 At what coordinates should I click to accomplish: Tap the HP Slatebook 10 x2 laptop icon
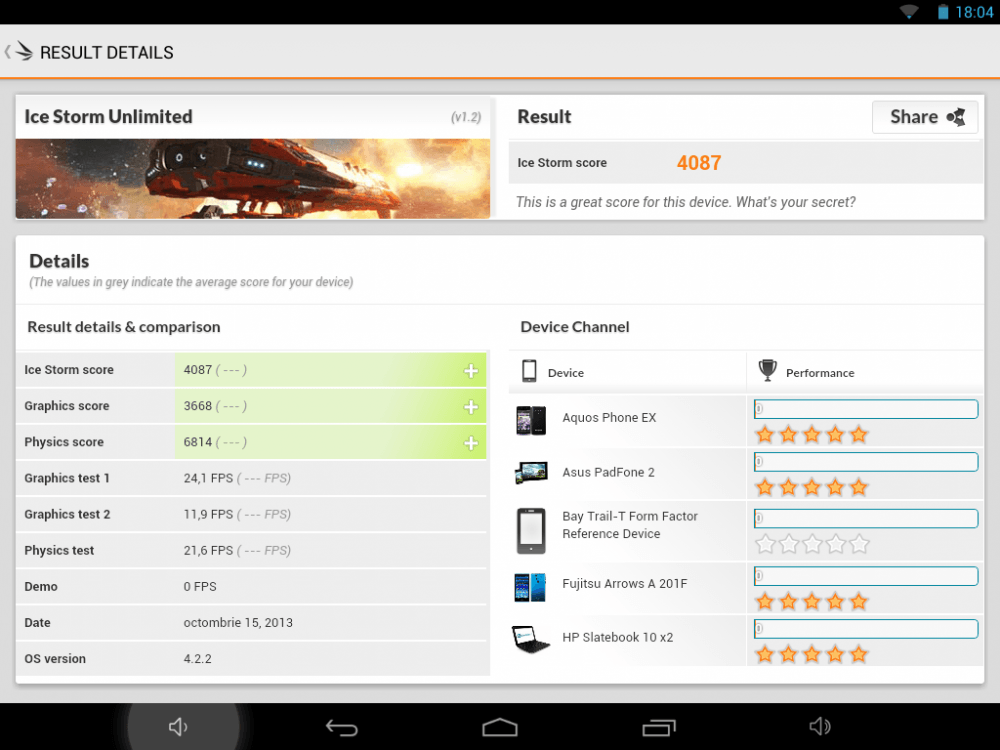(x=531, y=639)
